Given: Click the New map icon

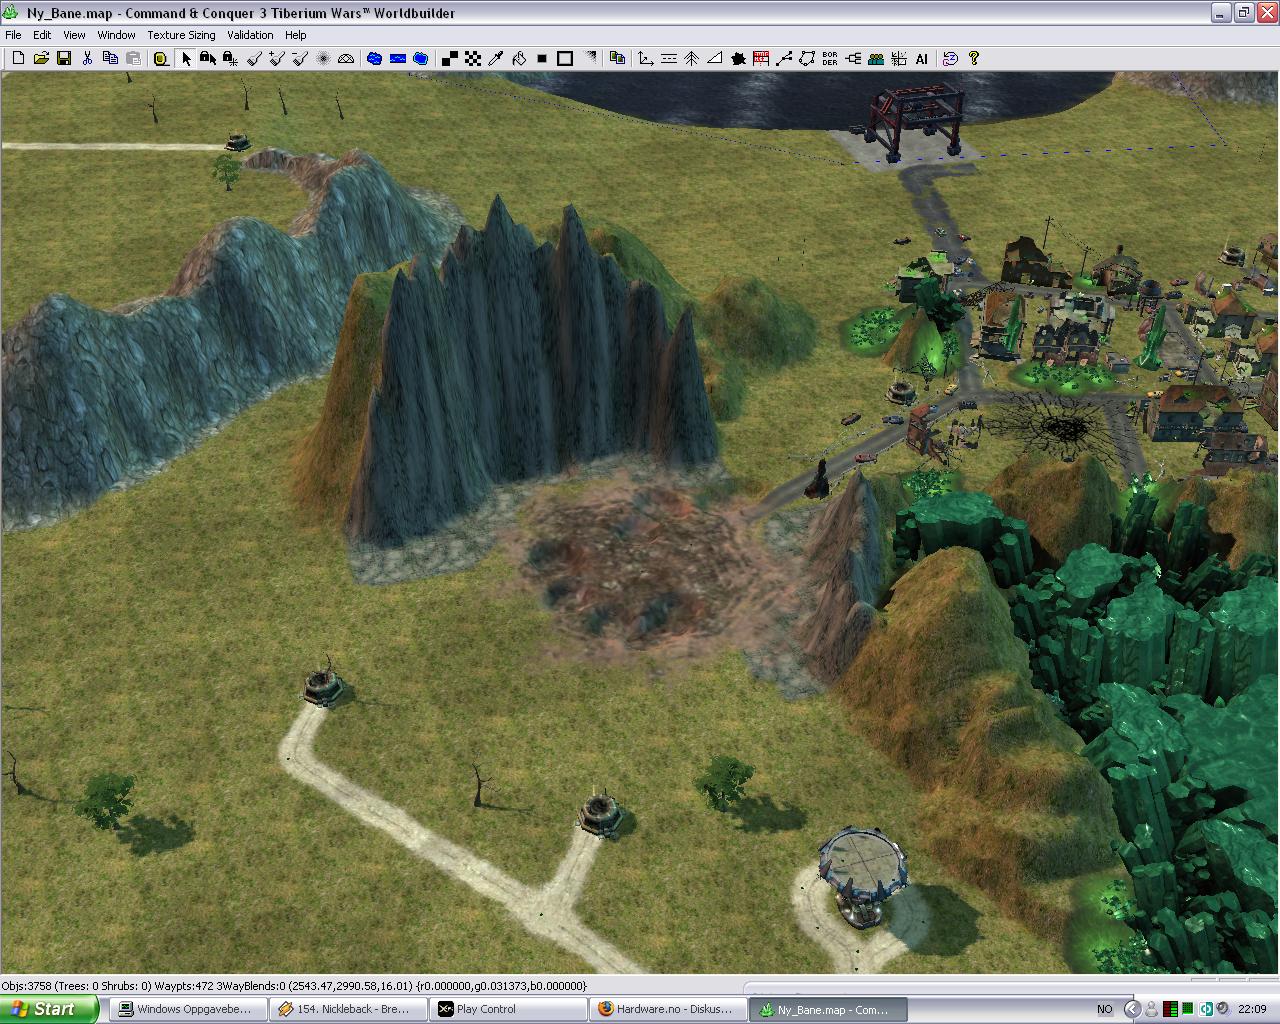Looking at the screenshot, I should (x=18, y=59).
